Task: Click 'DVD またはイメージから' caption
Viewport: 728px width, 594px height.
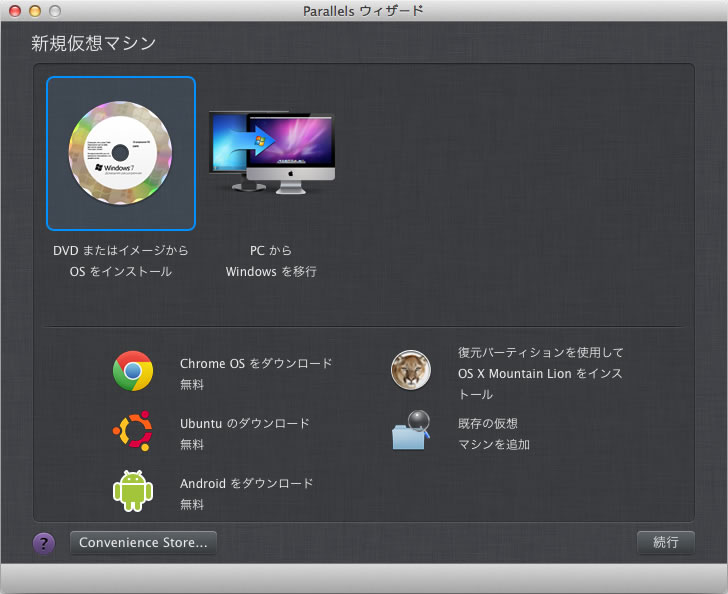Action: pyautogui.click(x=121, y=250)
